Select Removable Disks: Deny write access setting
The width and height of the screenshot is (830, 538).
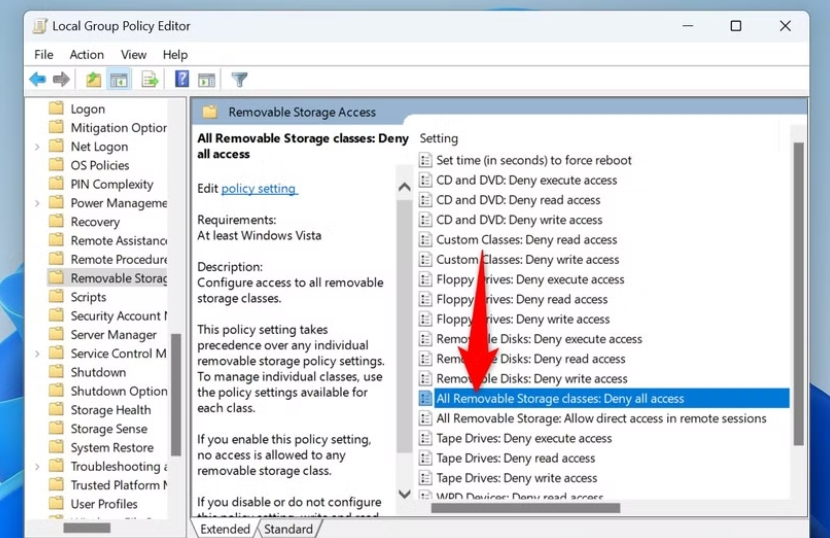tap(532, 379)
